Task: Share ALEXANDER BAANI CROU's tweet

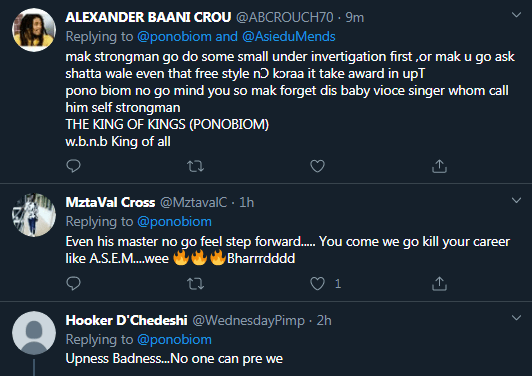Action: (439, 166)
